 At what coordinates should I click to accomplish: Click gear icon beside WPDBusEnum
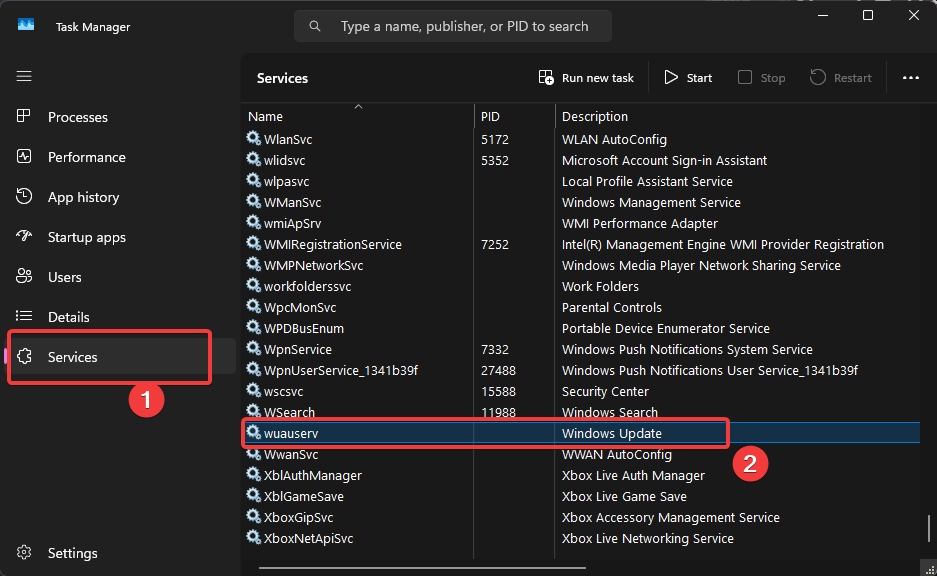(253, 327)
